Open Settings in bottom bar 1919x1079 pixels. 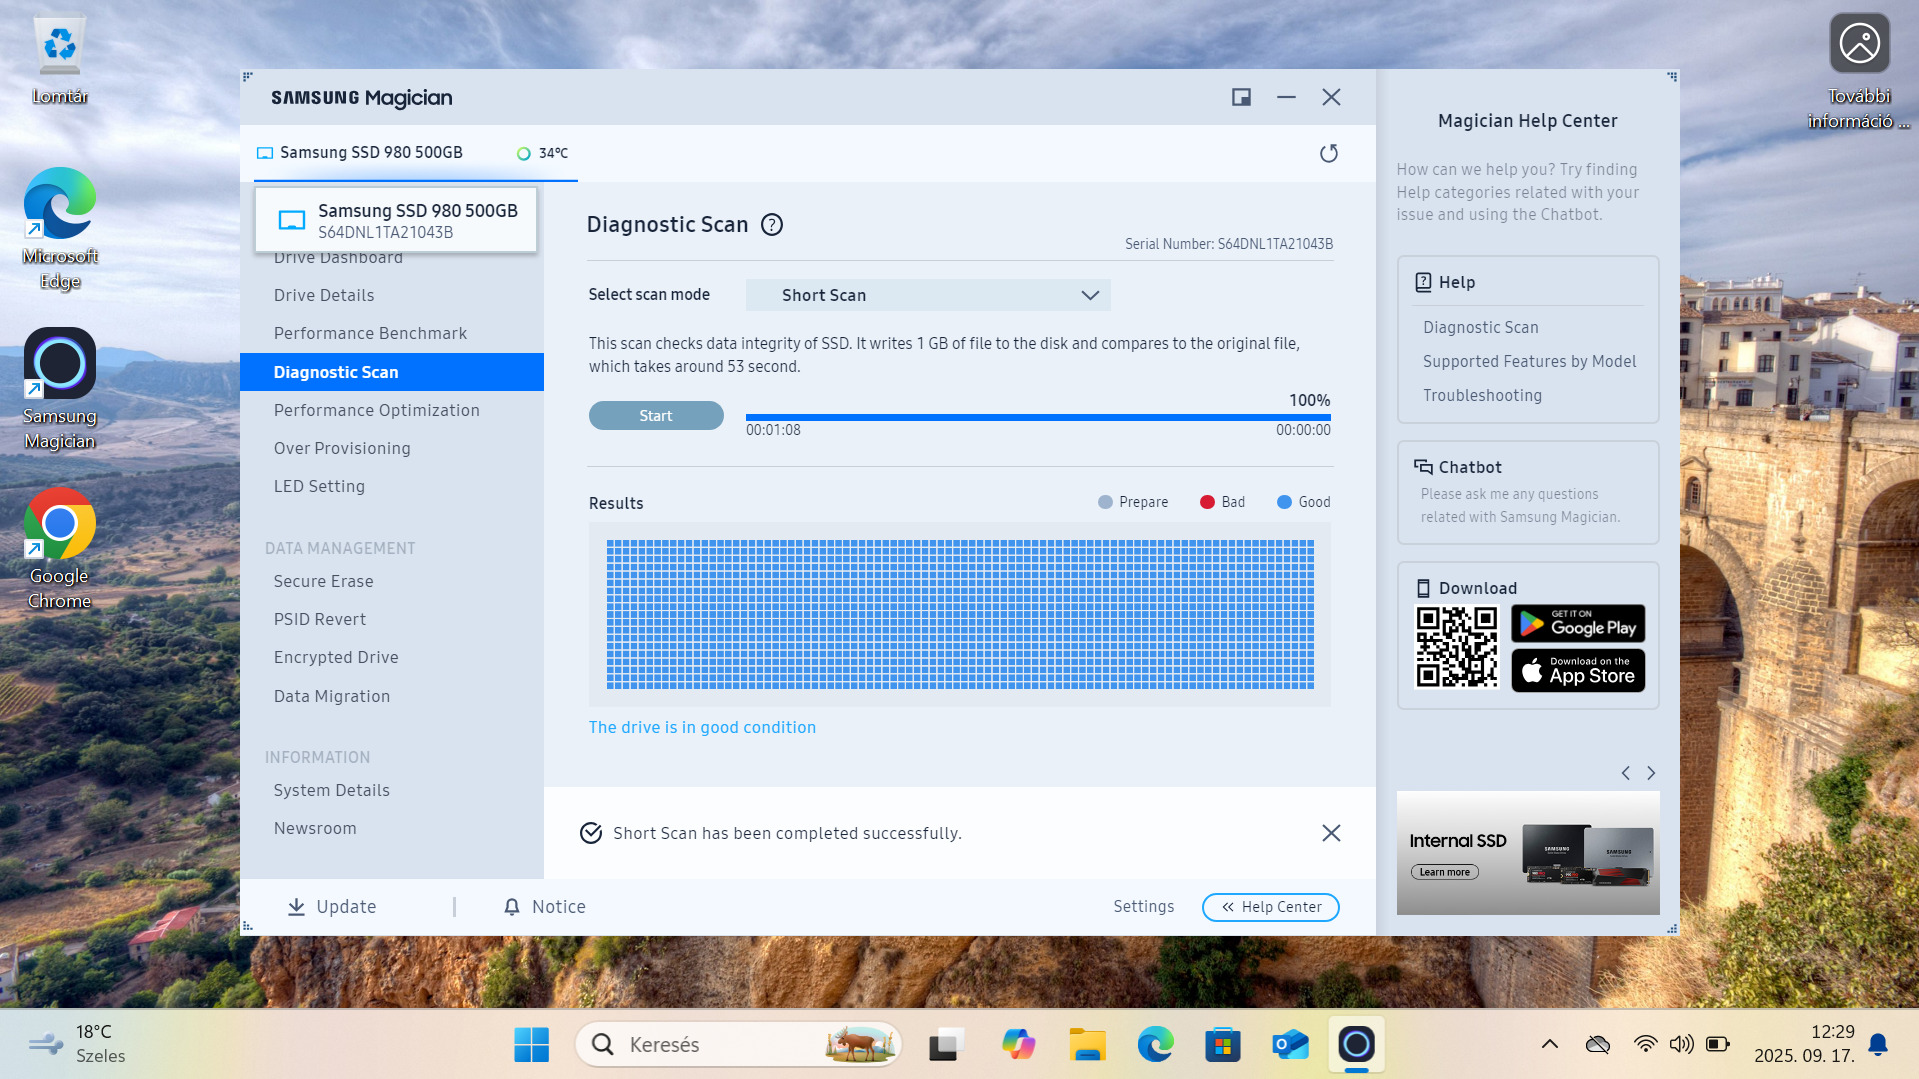coord(1144,906)
